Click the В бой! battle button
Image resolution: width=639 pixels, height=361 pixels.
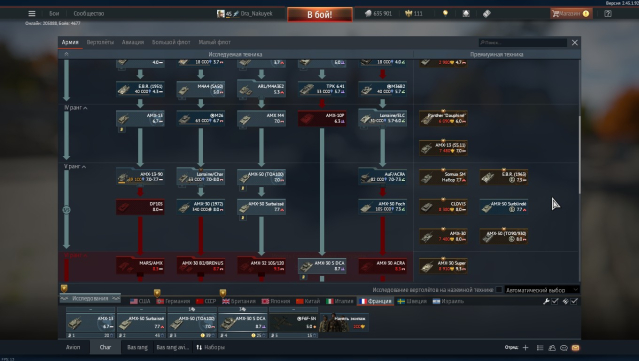pos(320,15)
